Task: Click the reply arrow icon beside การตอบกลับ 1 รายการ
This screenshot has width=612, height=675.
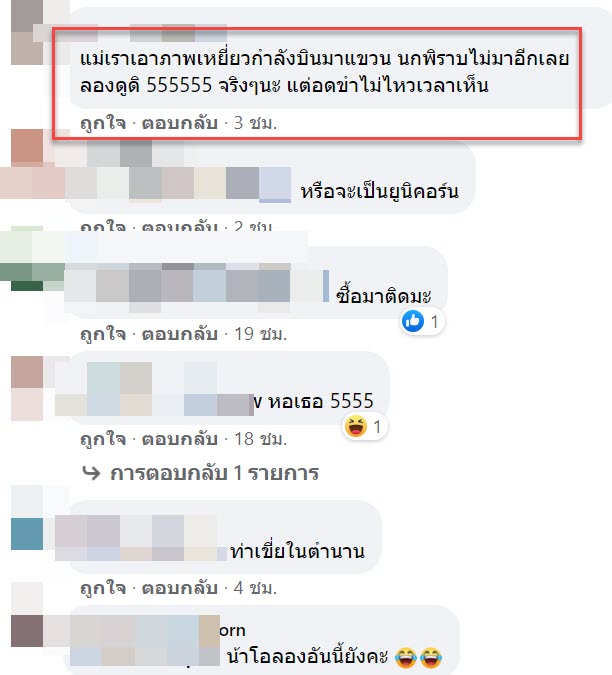Action: [91, 473]
